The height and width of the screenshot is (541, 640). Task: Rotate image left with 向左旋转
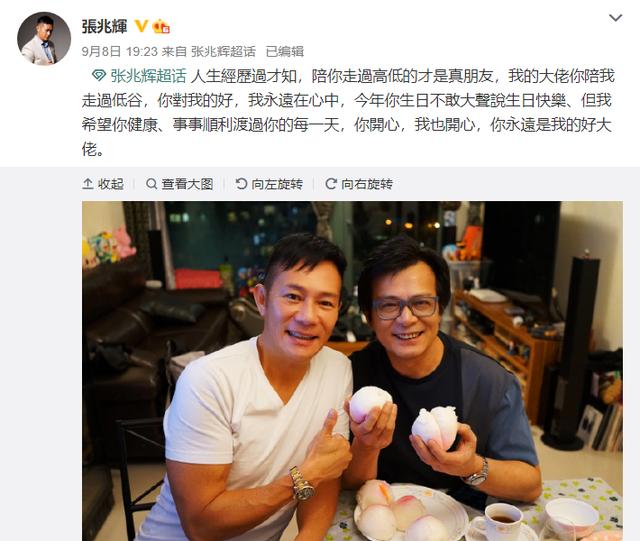click(x=269, y=184)
